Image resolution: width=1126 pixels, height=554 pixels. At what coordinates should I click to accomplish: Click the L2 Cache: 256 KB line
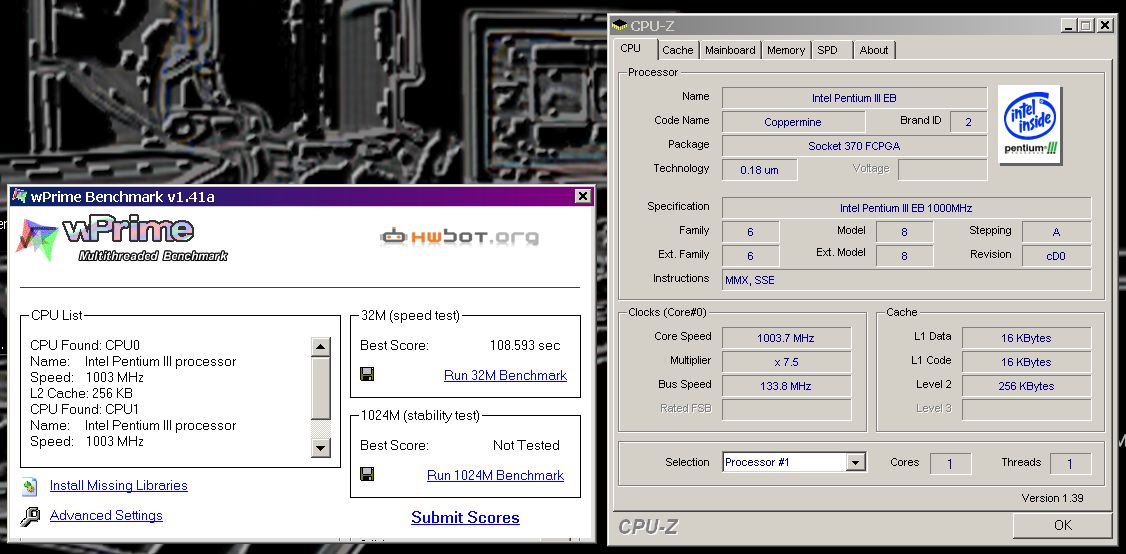81,394
